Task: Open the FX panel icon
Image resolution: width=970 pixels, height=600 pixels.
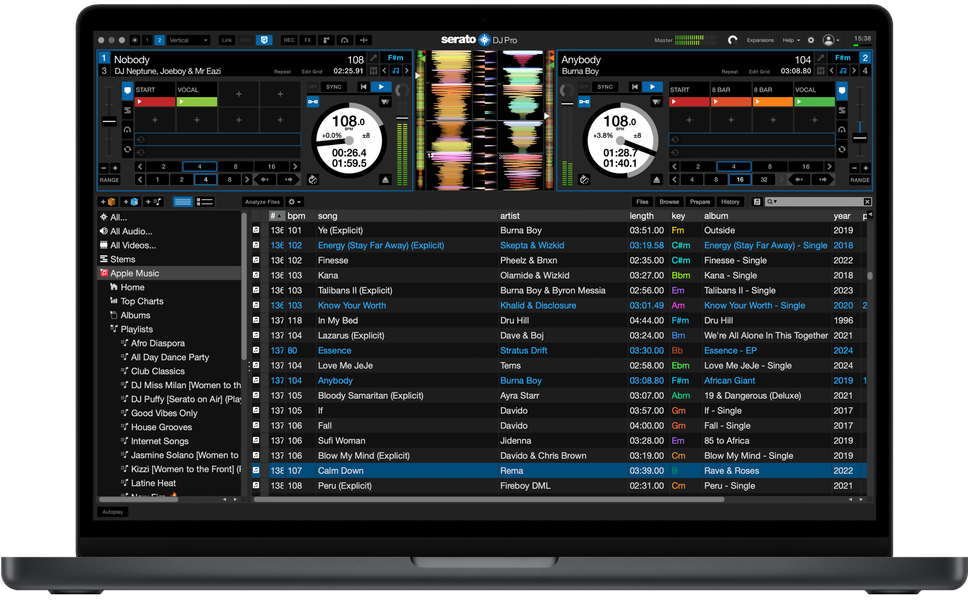Action: pos(308,40)
